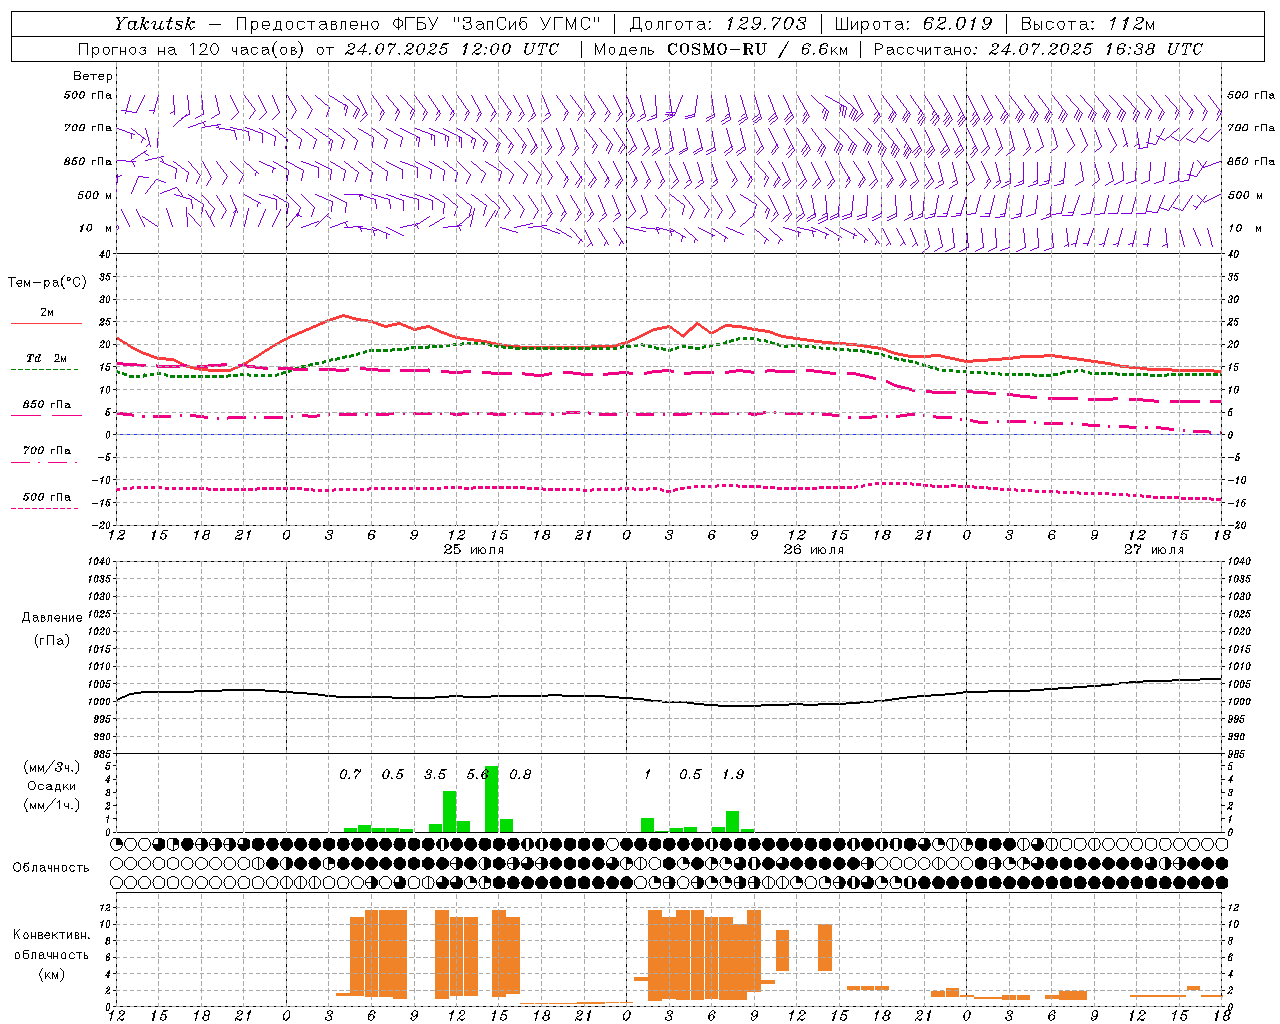This screenshot has height=1024, width=1280.
Task: Click the 5.6 precipitation value
Action: click(x=477, y=774)
